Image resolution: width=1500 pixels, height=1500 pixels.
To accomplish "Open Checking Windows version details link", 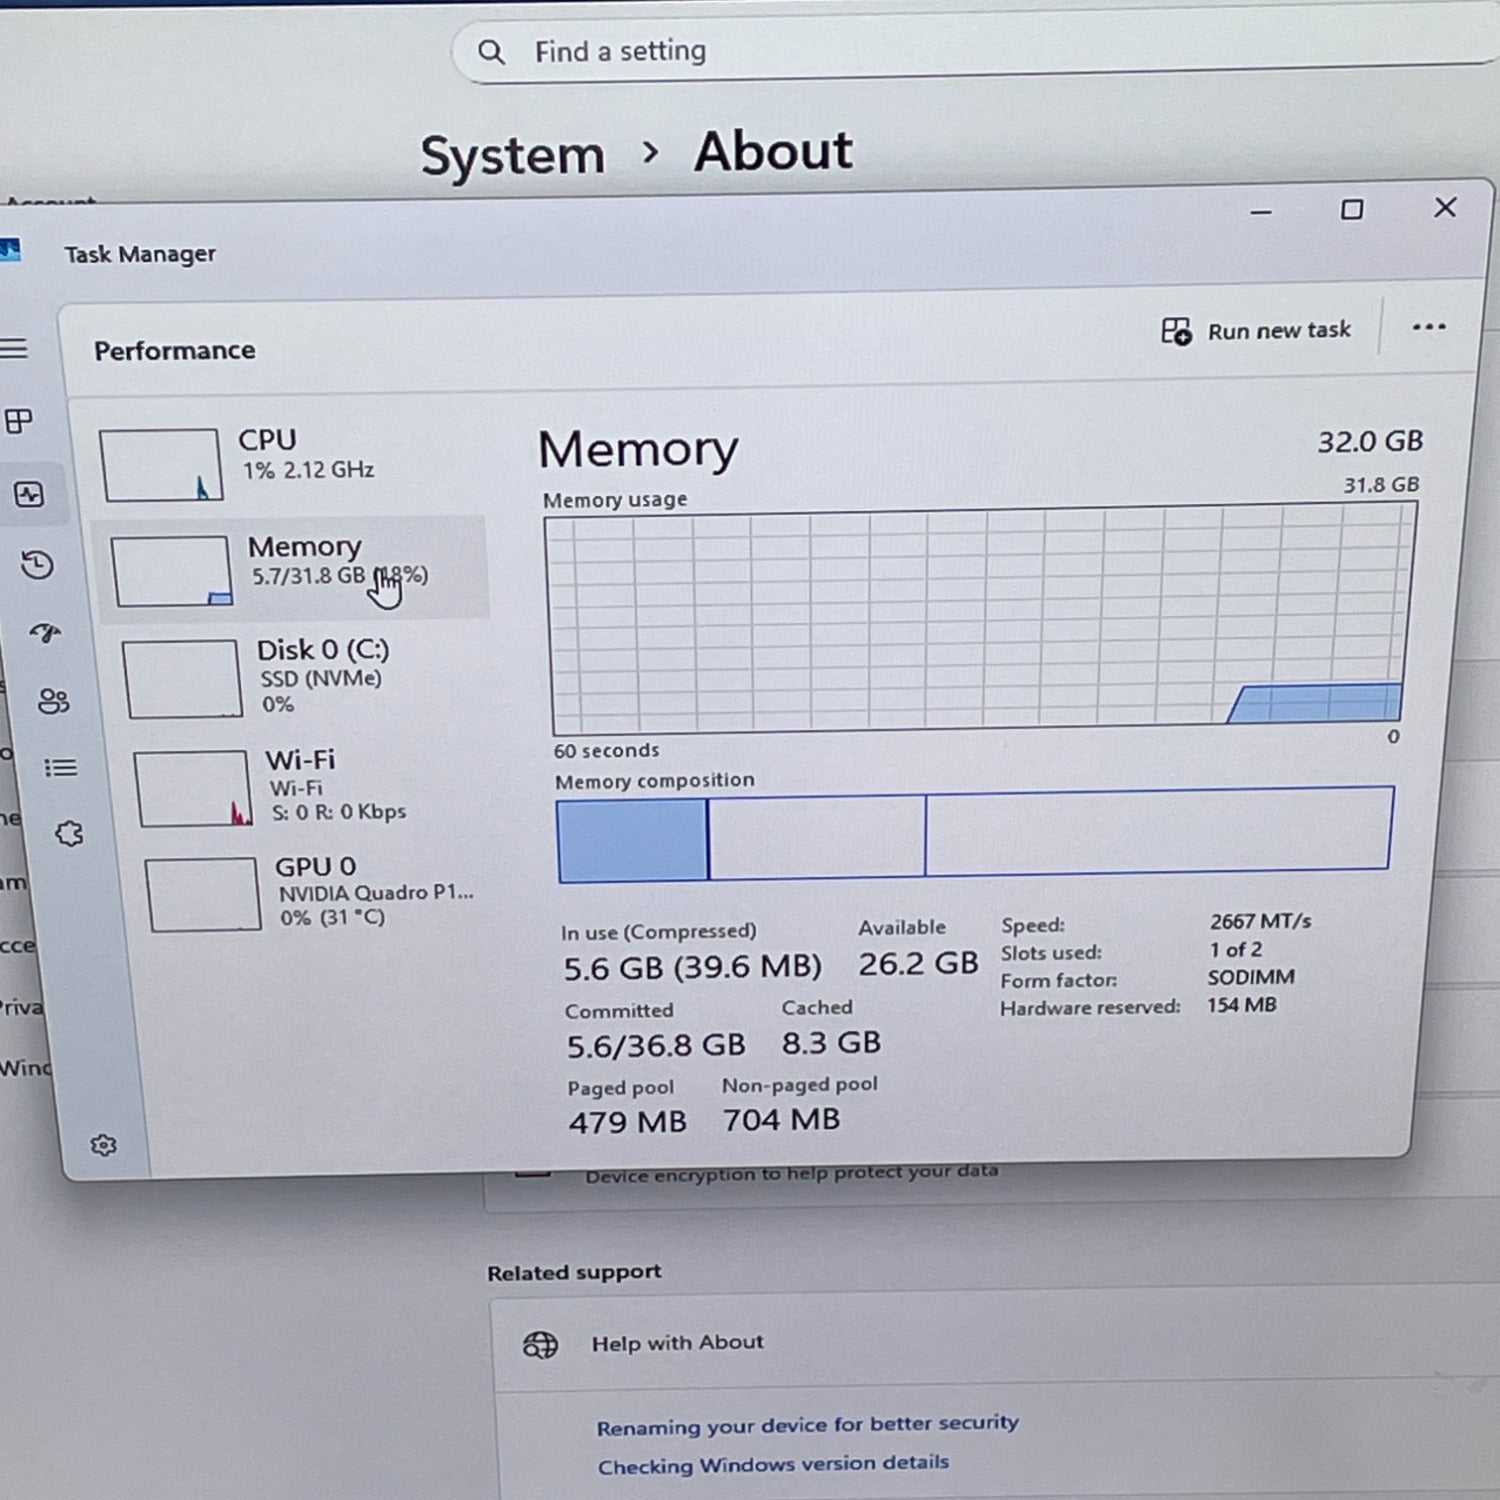I will pyautogui.click(x=773, y=1464).
